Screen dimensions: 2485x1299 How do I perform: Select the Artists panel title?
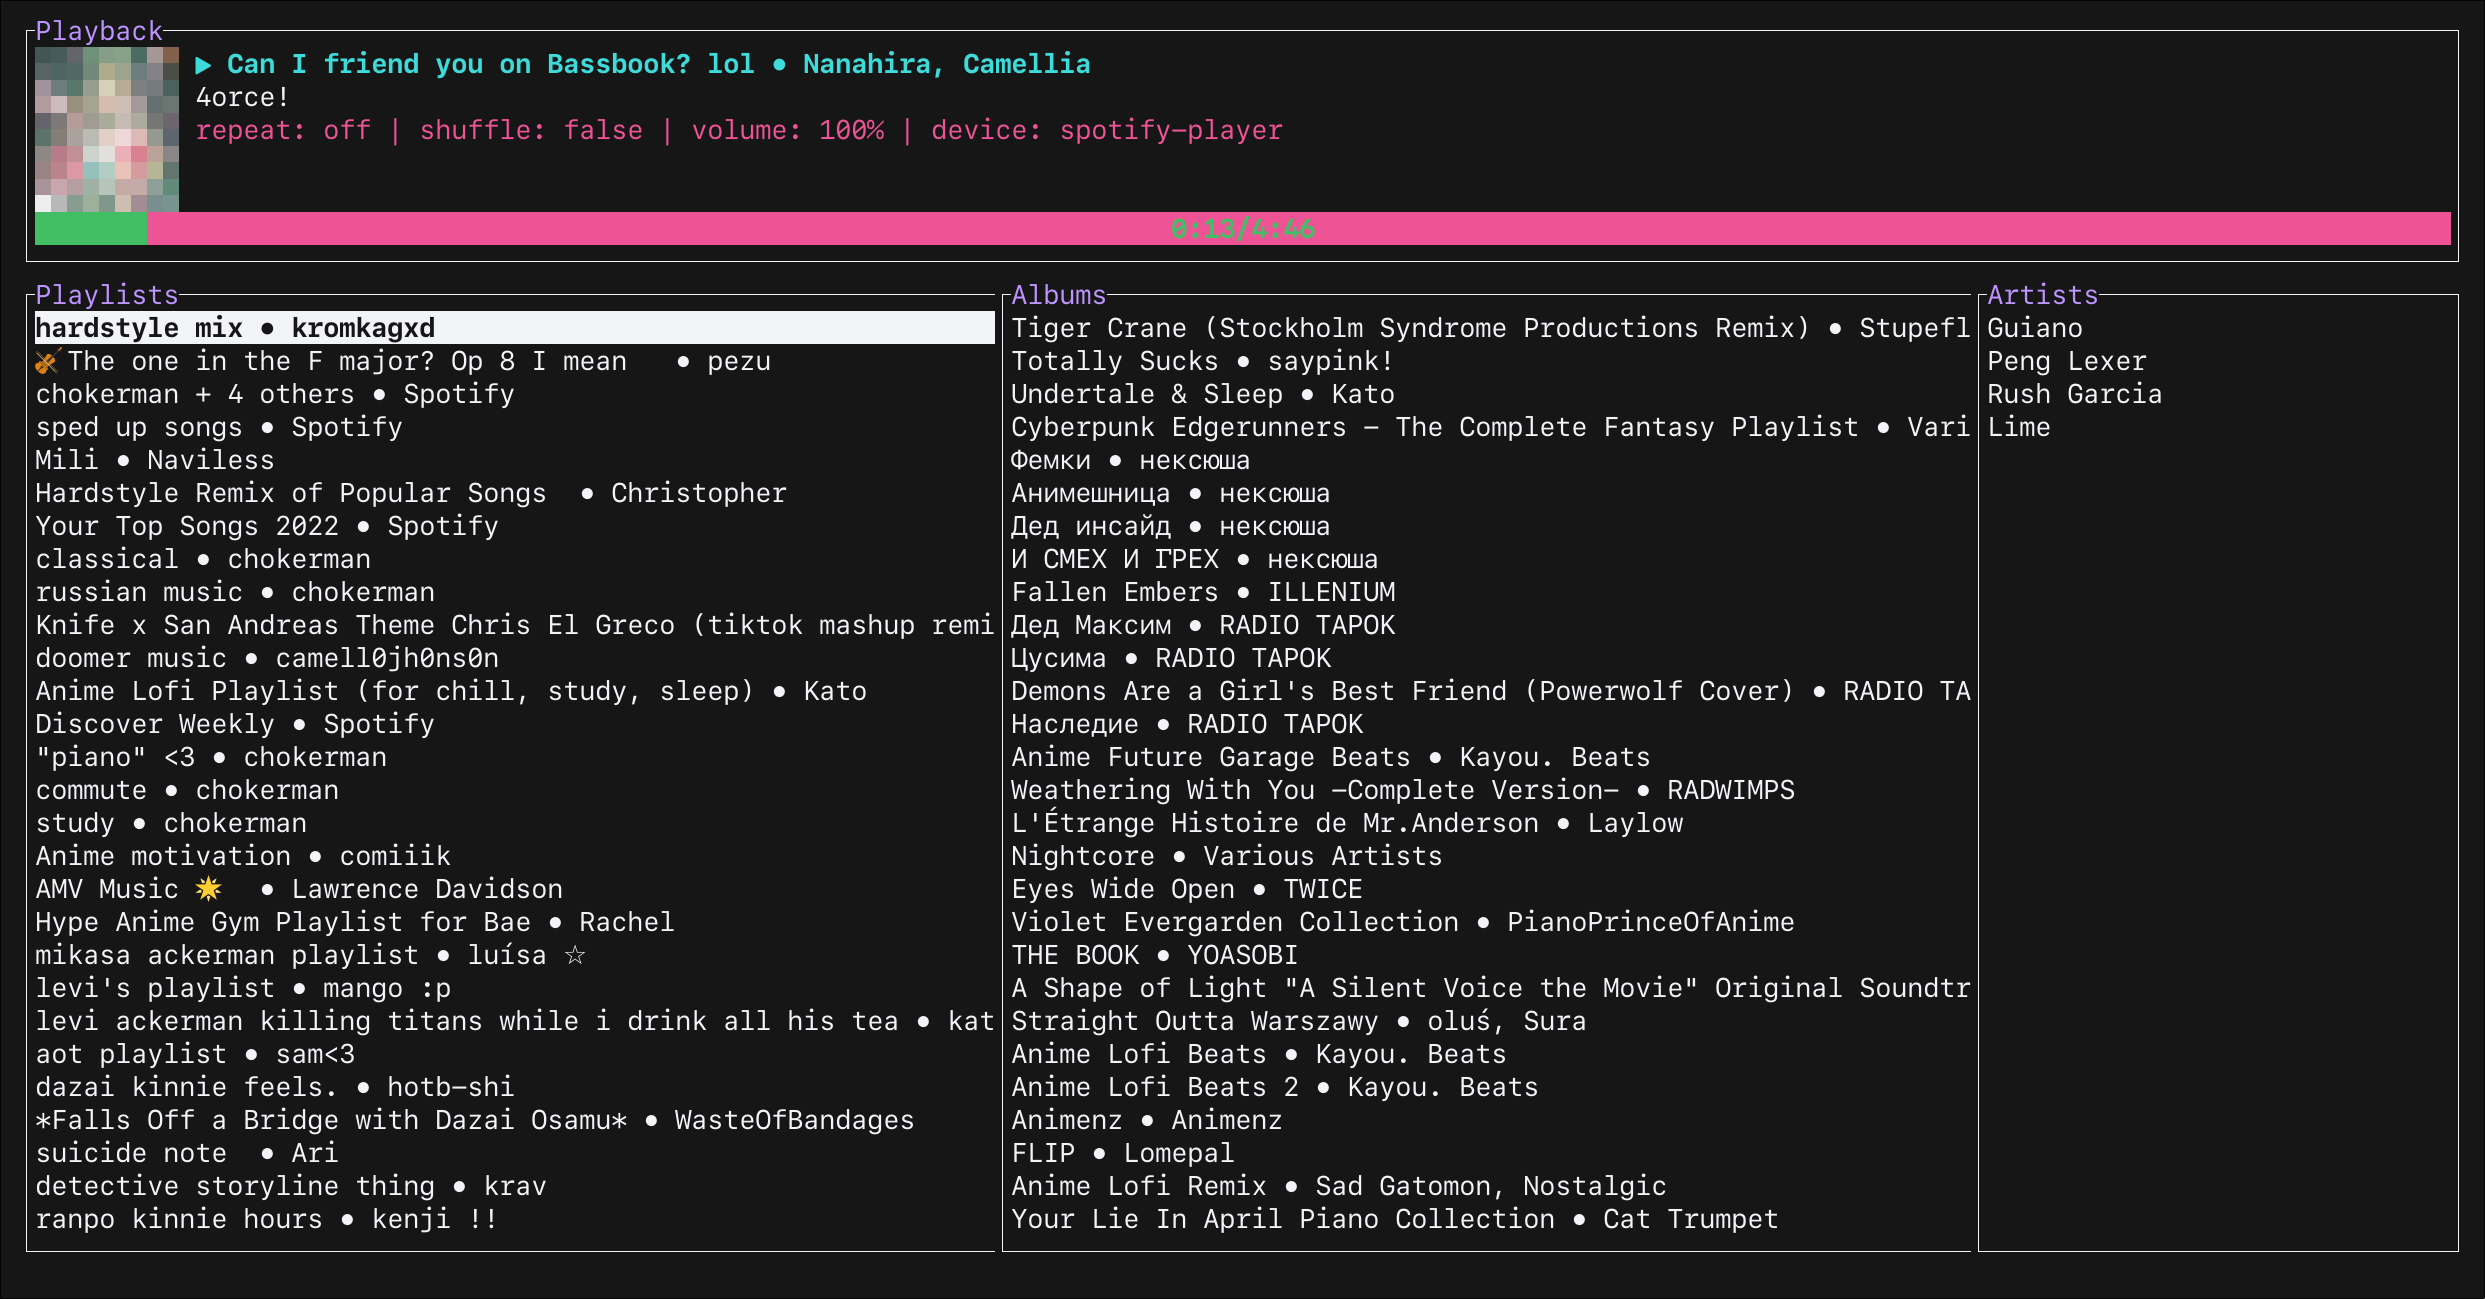2042,295
